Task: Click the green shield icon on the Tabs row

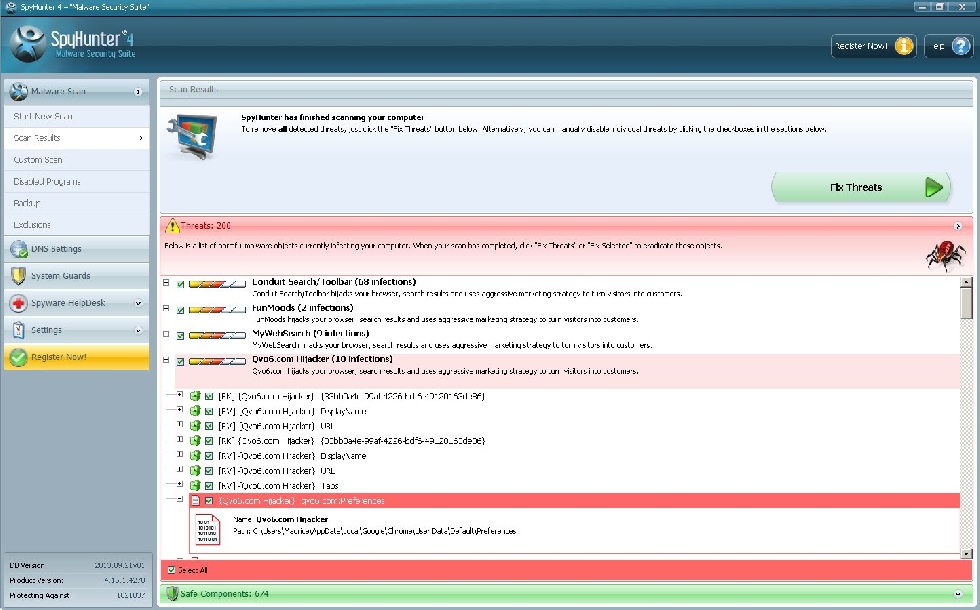Action: 195,486
